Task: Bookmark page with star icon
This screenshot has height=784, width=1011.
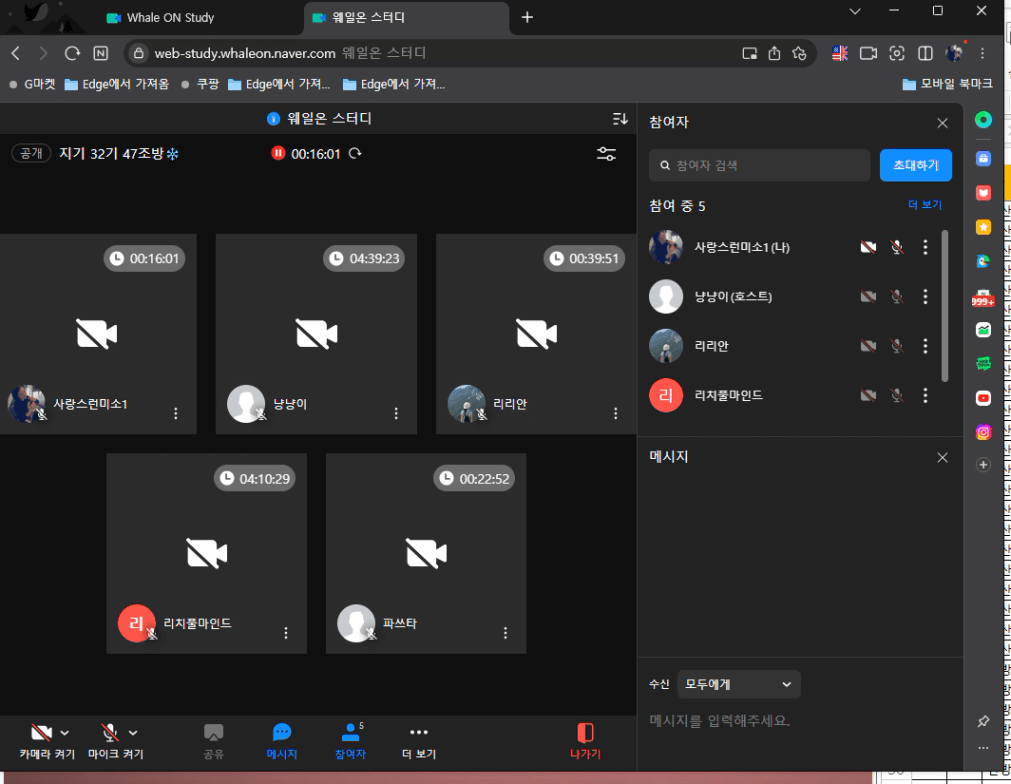Action: (x=800, y=53)
